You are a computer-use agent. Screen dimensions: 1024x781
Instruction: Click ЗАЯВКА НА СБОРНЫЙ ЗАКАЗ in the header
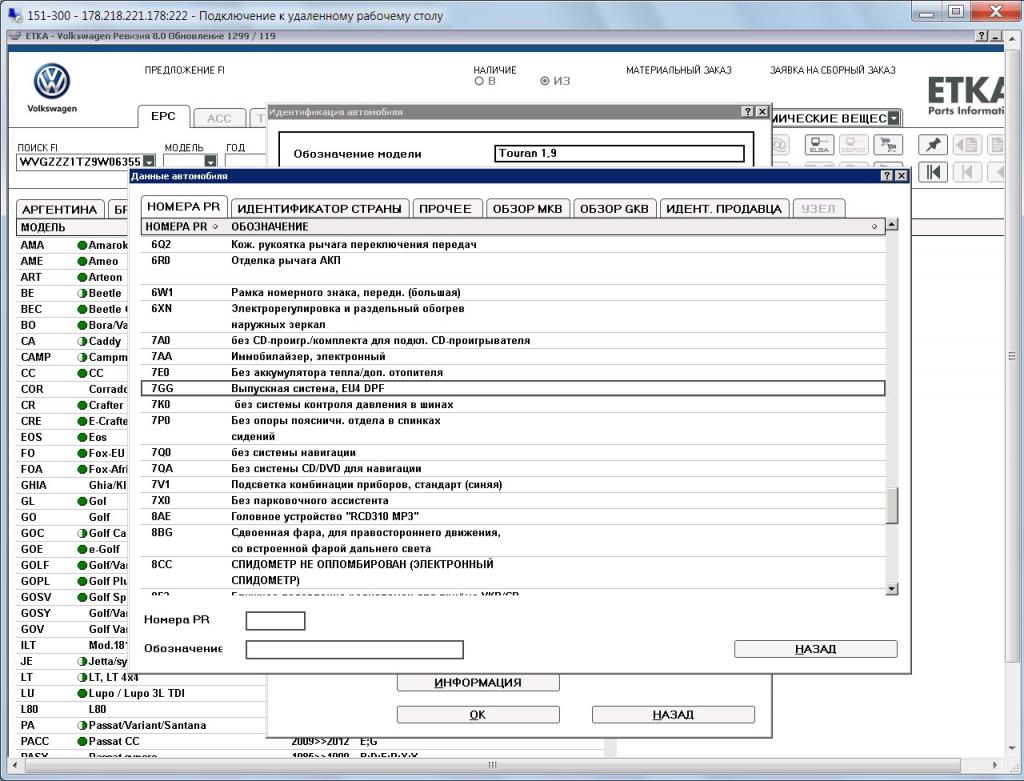coord(833,70)
